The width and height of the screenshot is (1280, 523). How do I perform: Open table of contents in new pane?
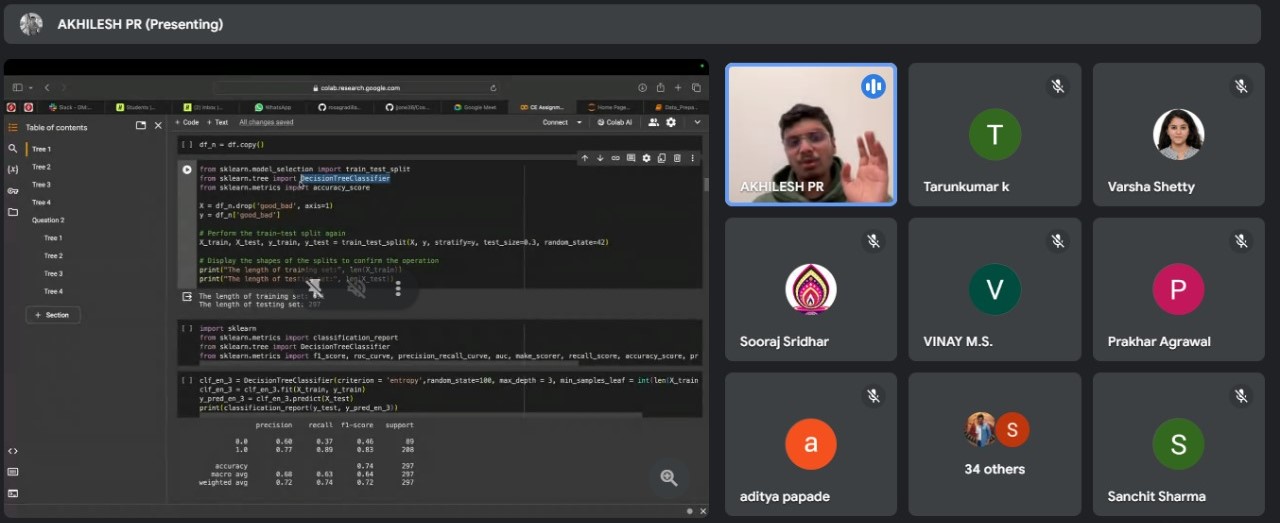pyautogui.click(x=141, y=126)
